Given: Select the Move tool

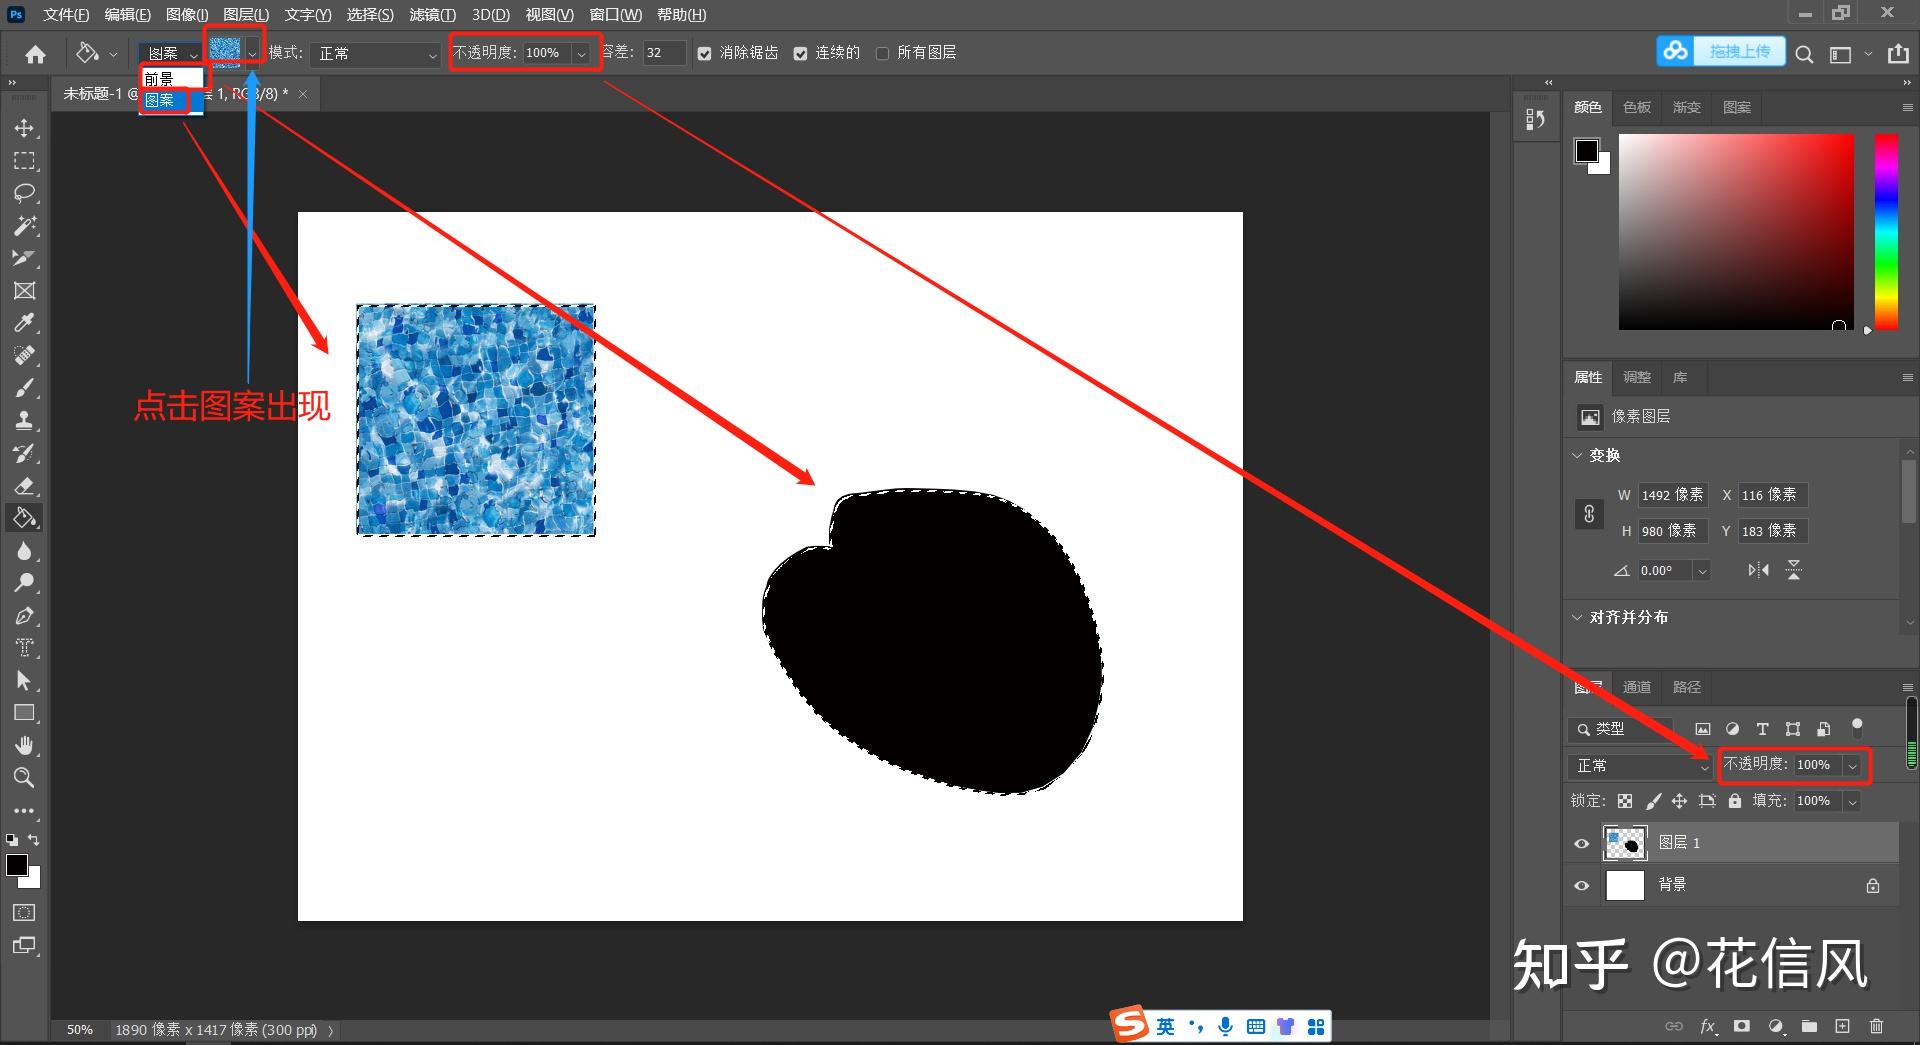Looking at the screenshot, I should point(25,128).
